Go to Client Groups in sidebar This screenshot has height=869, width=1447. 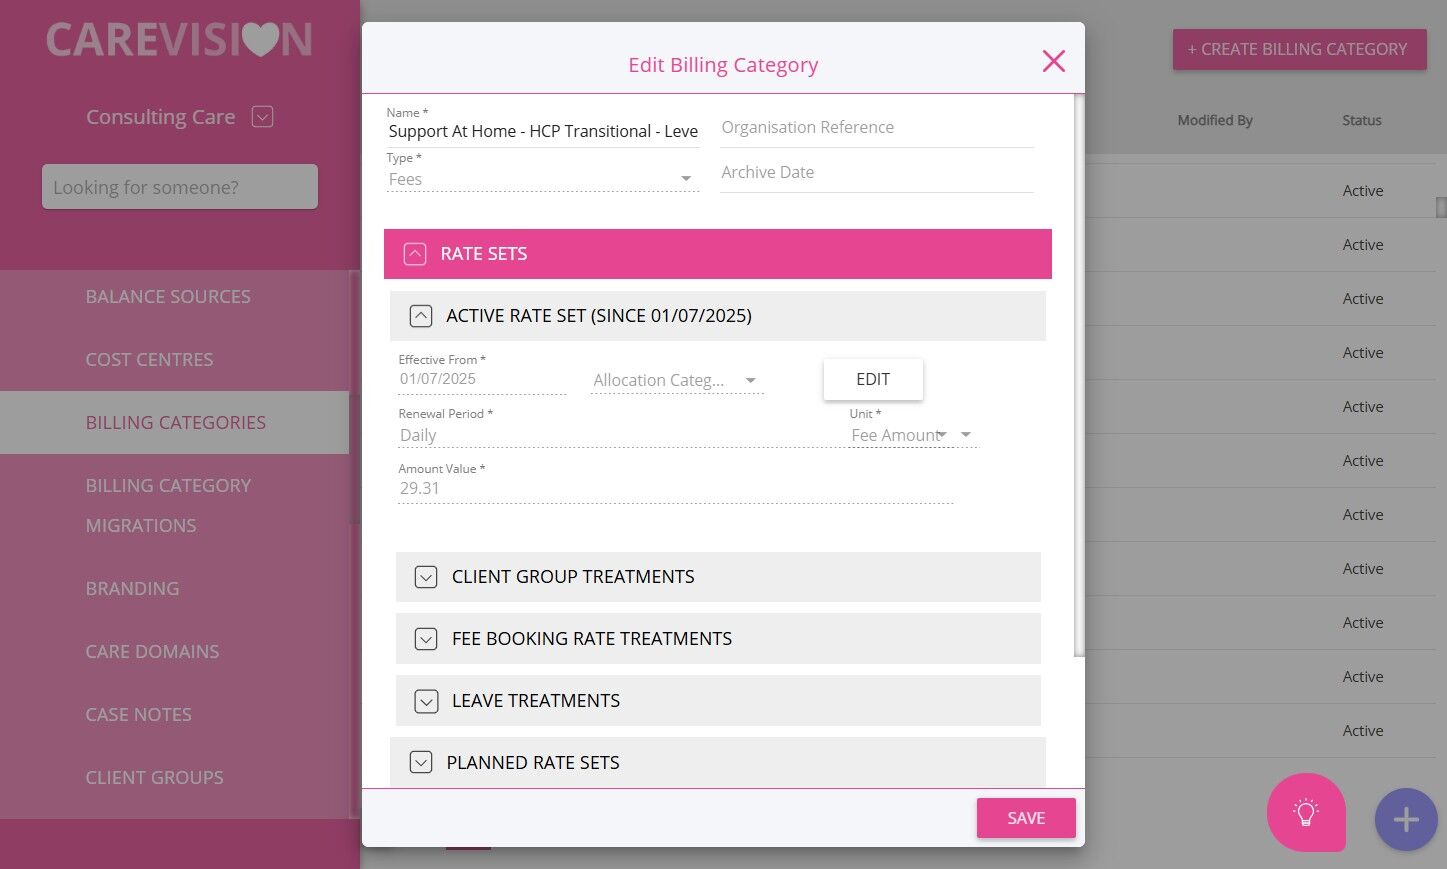[x=154, y=778]
